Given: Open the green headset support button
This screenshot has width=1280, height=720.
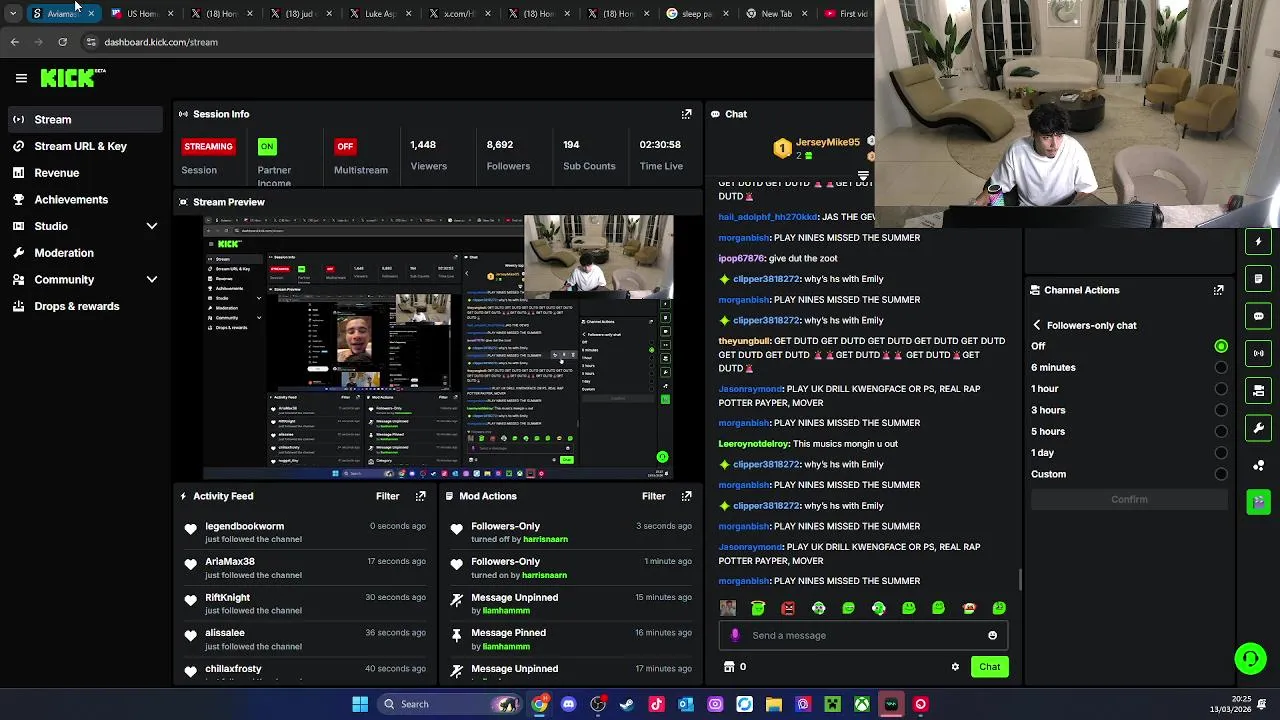Looking at the screenshot, I should (x=1250, y=658).
